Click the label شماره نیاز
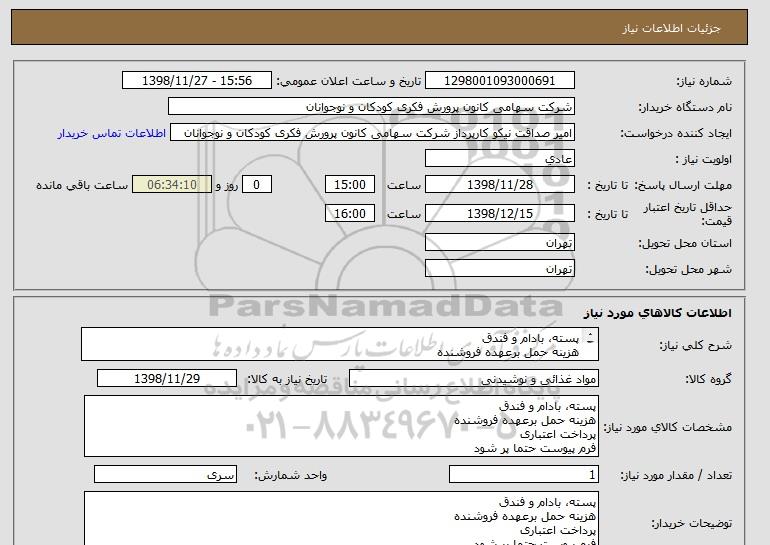The height and width of the screenshot is (545, 770). [704, 81]
